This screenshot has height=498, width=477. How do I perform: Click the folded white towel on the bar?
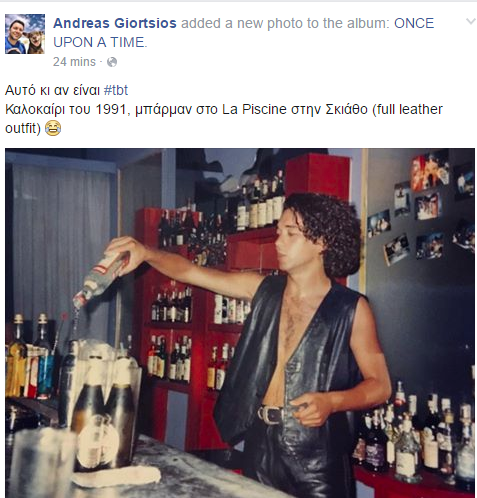coord(117,476)
